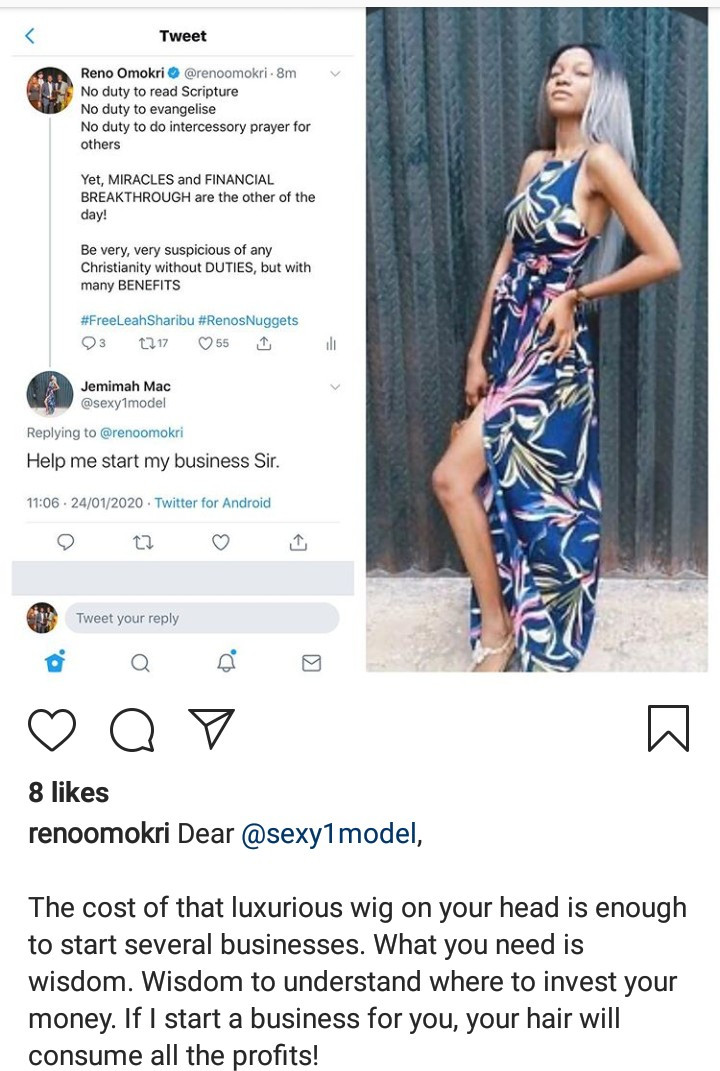Tap the Instagram like heart icon
This screenshot has height=1071, width=720.
tap(52, 729)
